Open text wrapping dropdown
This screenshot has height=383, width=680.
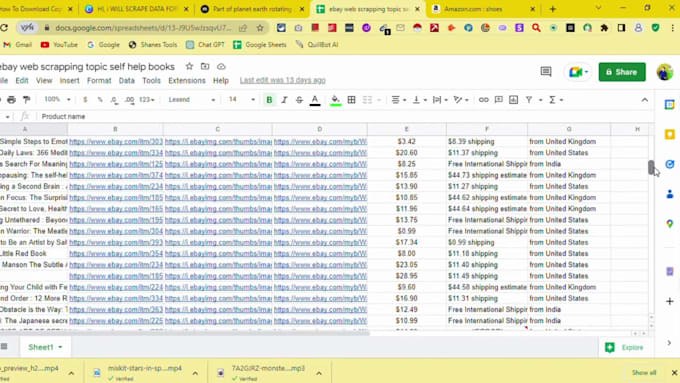(x=440, y=100)
